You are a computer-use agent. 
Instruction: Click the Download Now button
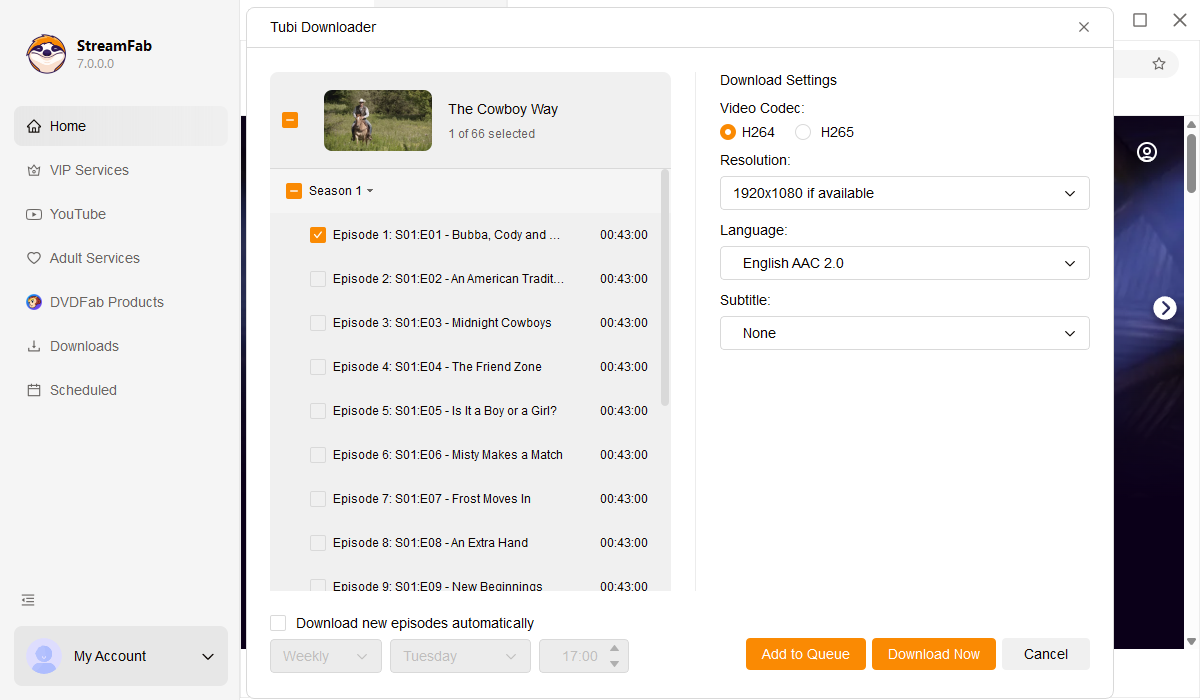[933, 654]
